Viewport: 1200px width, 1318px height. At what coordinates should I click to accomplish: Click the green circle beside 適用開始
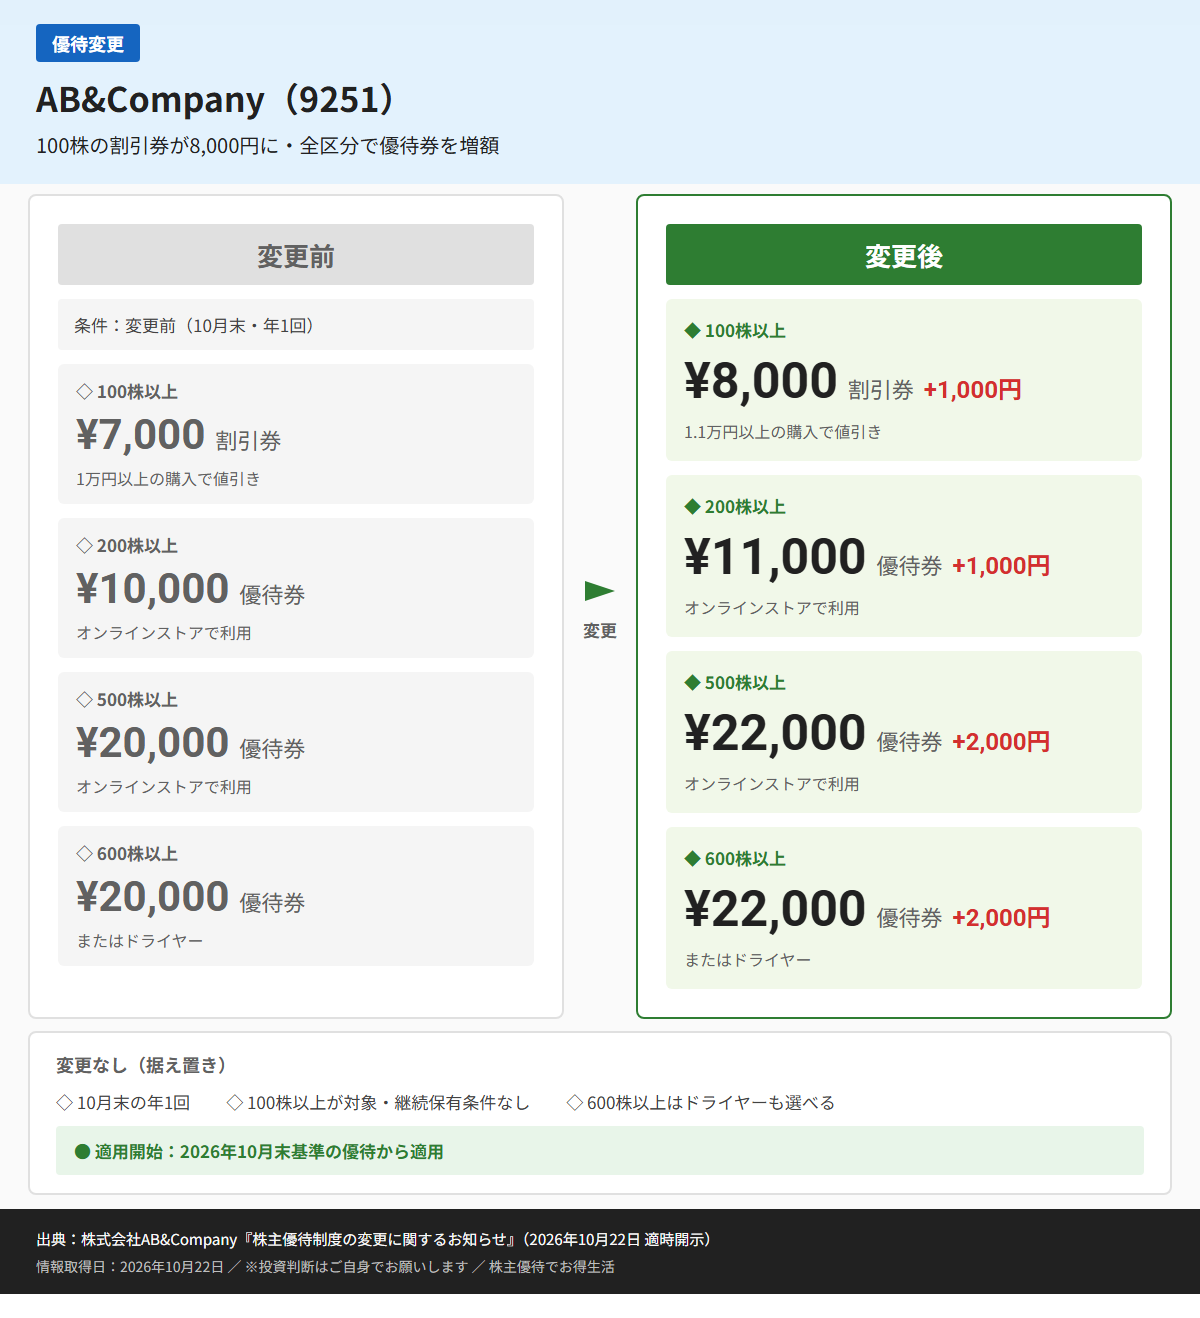pyautogui.click(x=83, y=1152)
